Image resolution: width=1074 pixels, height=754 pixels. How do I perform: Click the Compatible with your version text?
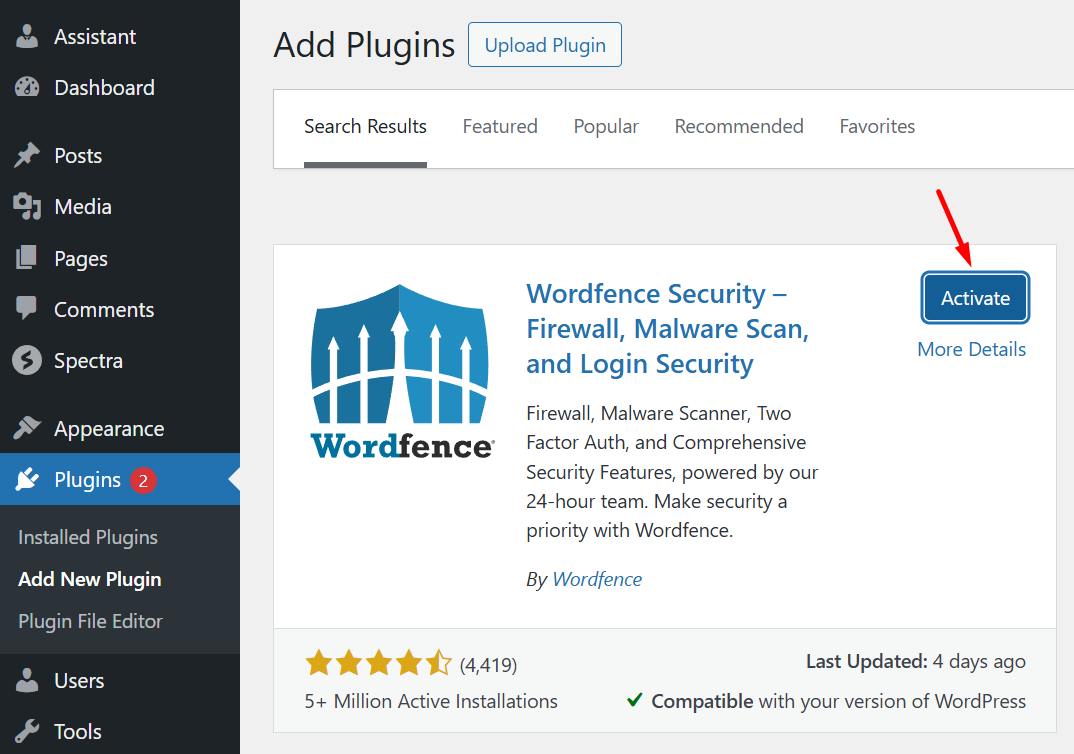click(838, 701)
